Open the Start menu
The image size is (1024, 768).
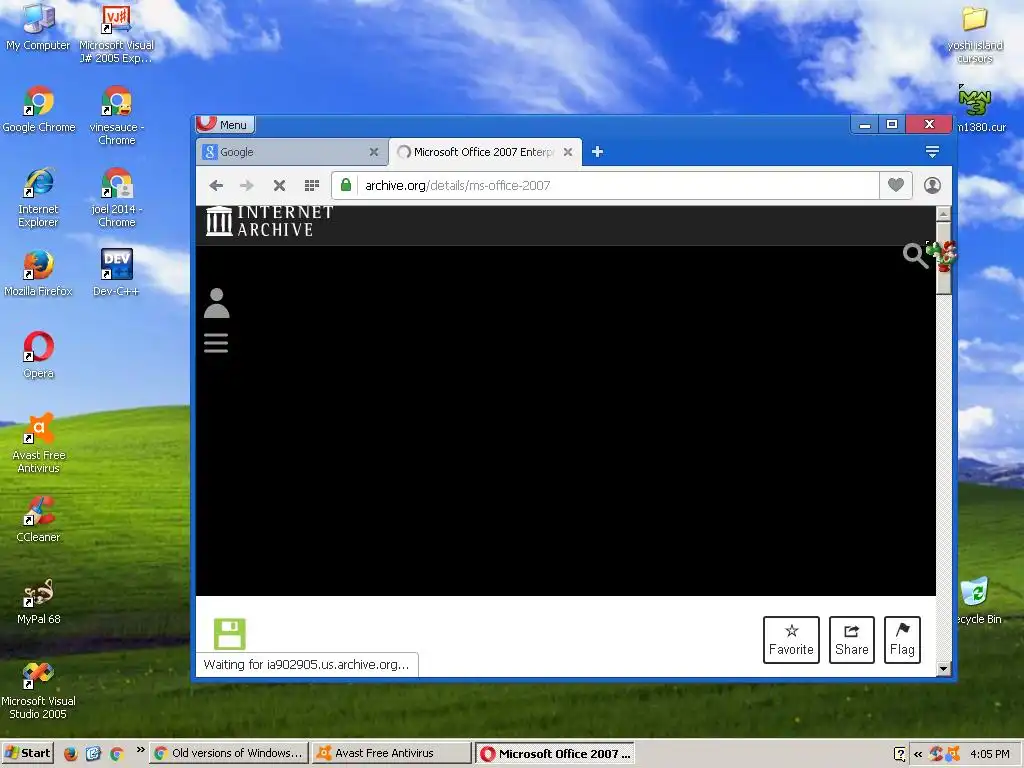(27, 753)
